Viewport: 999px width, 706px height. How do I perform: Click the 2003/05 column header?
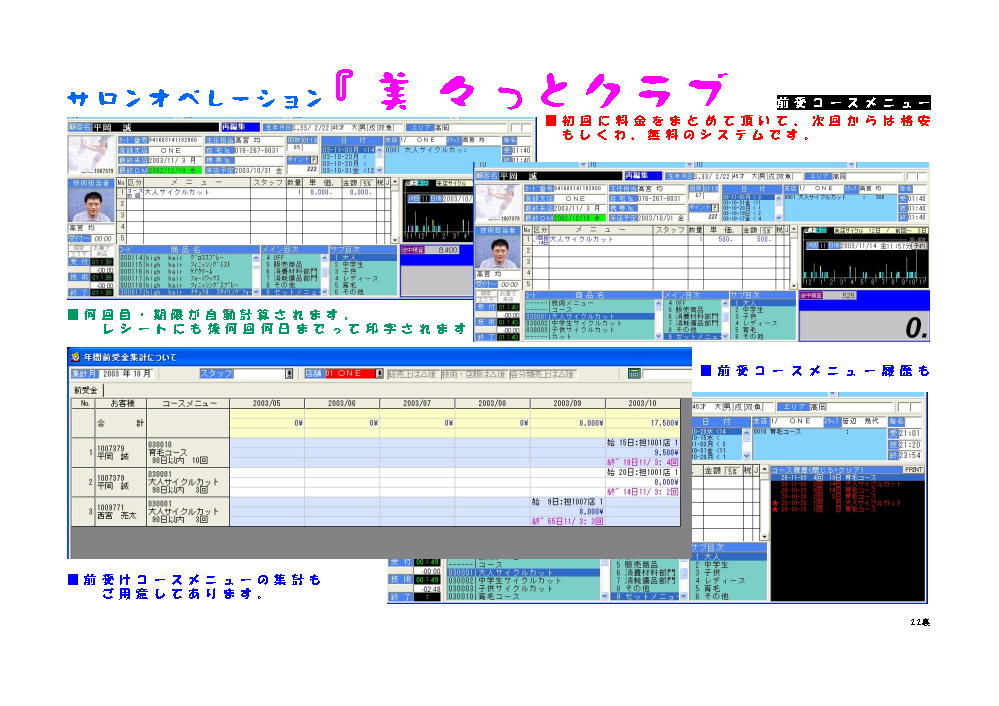(266, 403)
